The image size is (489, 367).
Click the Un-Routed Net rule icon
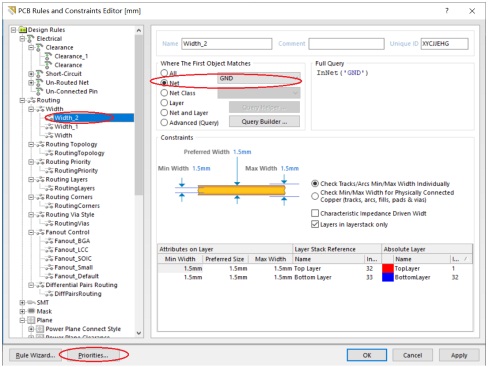pyautogui.click(x=40, y=83)
